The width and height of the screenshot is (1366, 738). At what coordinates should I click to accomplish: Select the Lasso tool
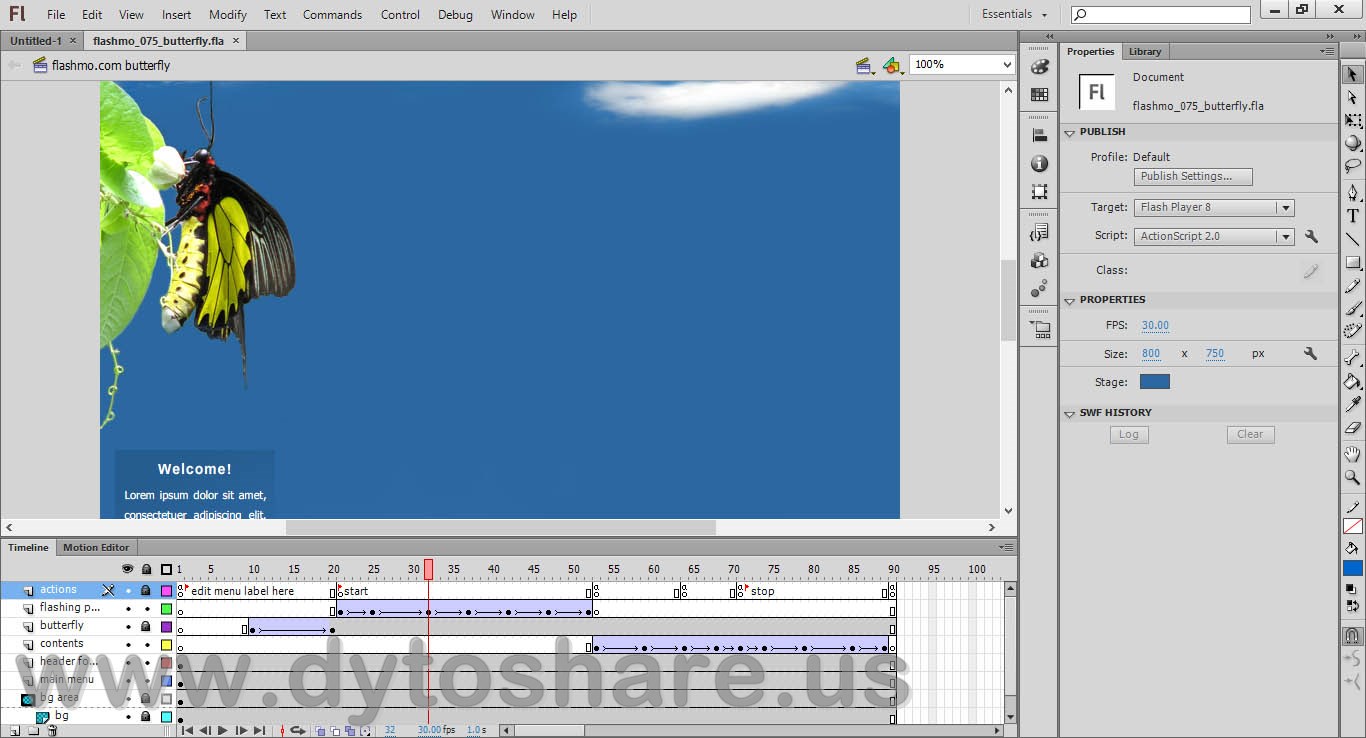1352,166
